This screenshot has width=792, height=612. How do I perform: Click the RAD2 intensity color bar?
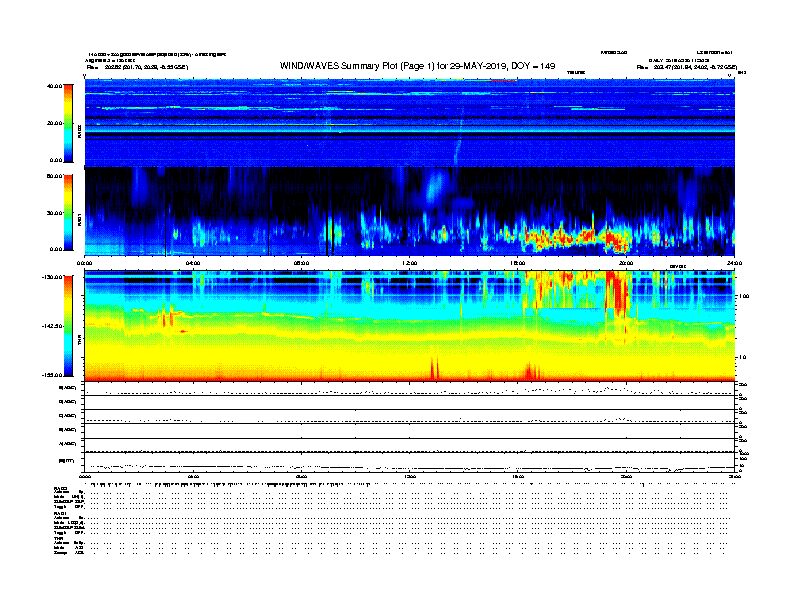[68, 123]
